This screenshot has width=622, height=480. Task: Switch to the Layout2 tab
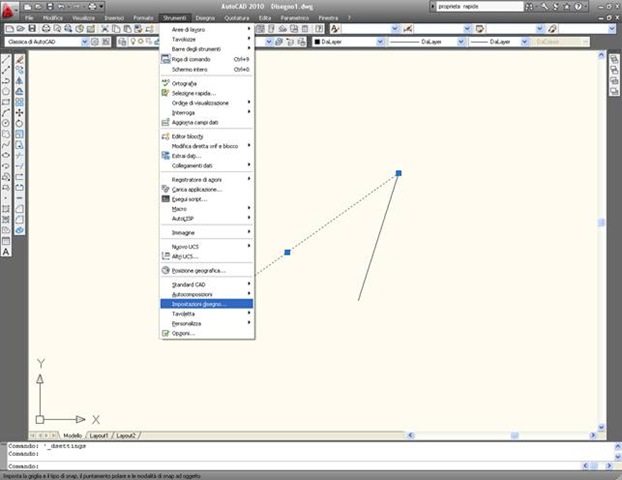(x=126, y=436)
